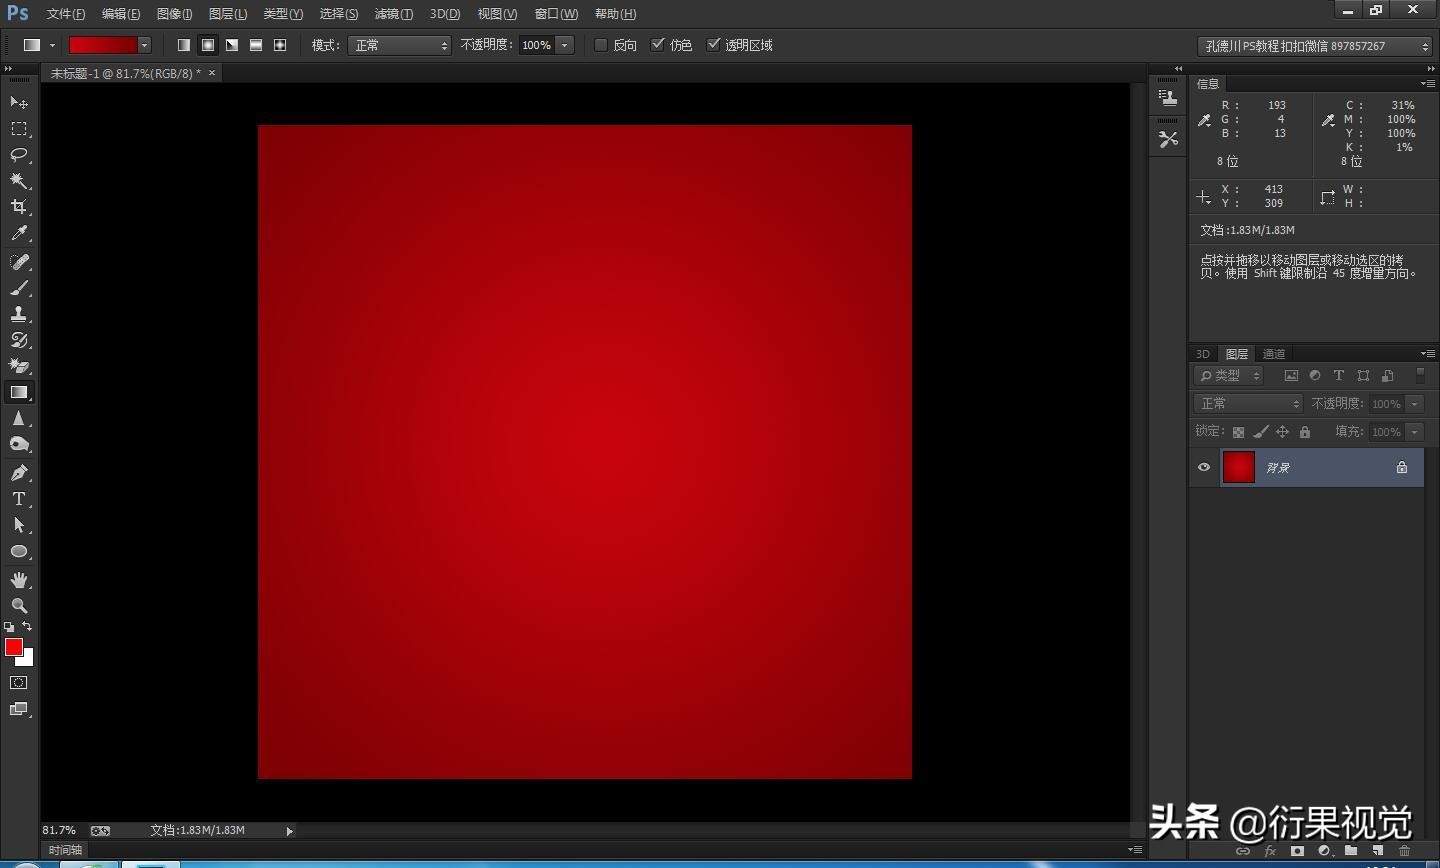Create a new layer group folder
The width and height of the screenshot is (1440, 868).
1351,851
